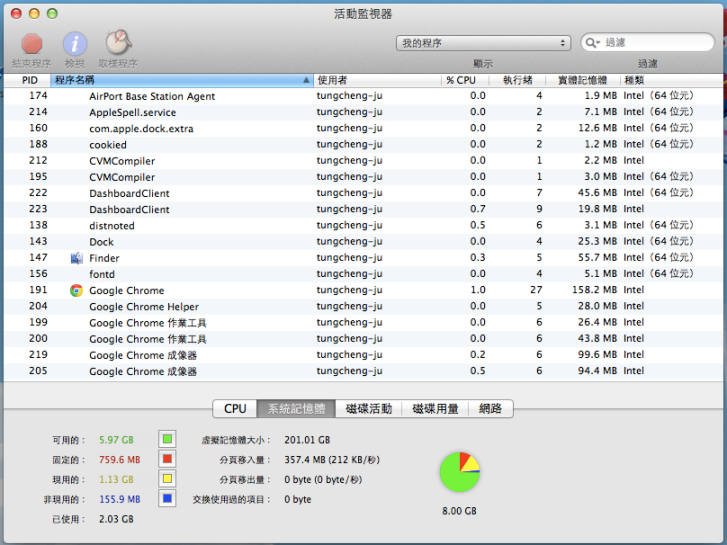The image size is (727, 545).
Task: Click the red Quit Process stop icon
Action: click(x=32, y=44)
